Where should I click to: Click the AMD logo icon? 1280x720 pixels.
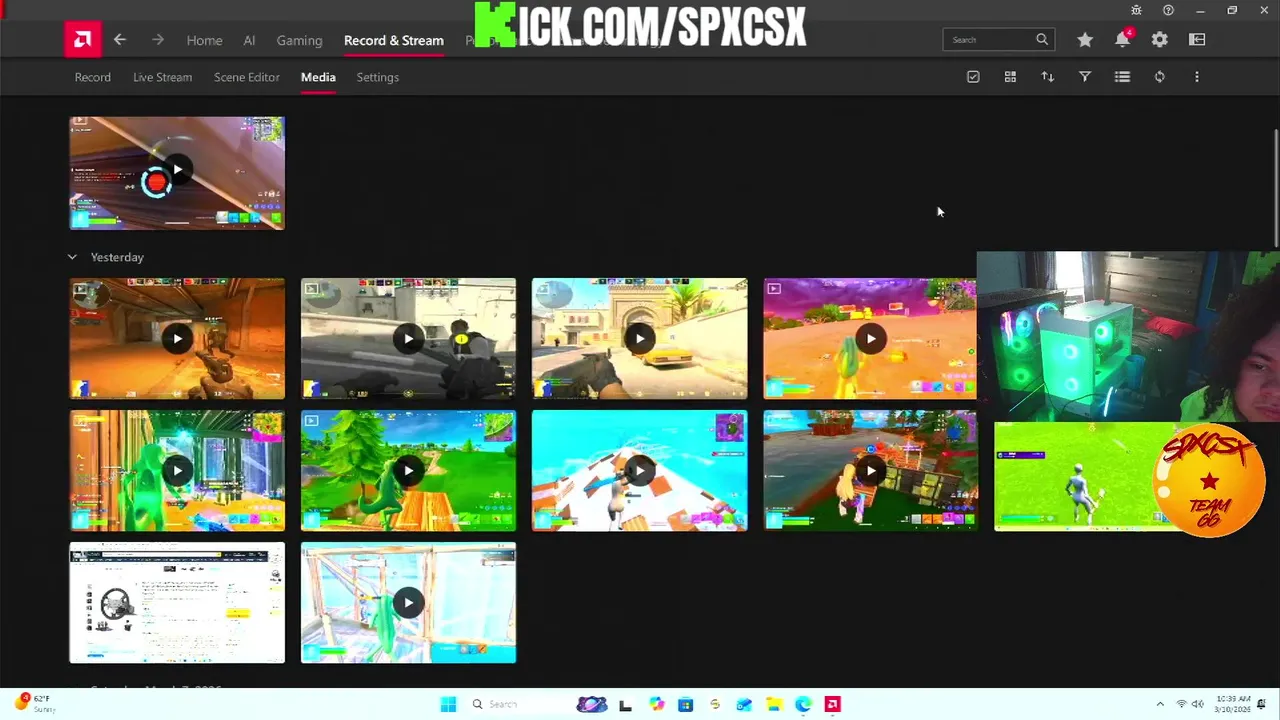[x=83, y=40]
